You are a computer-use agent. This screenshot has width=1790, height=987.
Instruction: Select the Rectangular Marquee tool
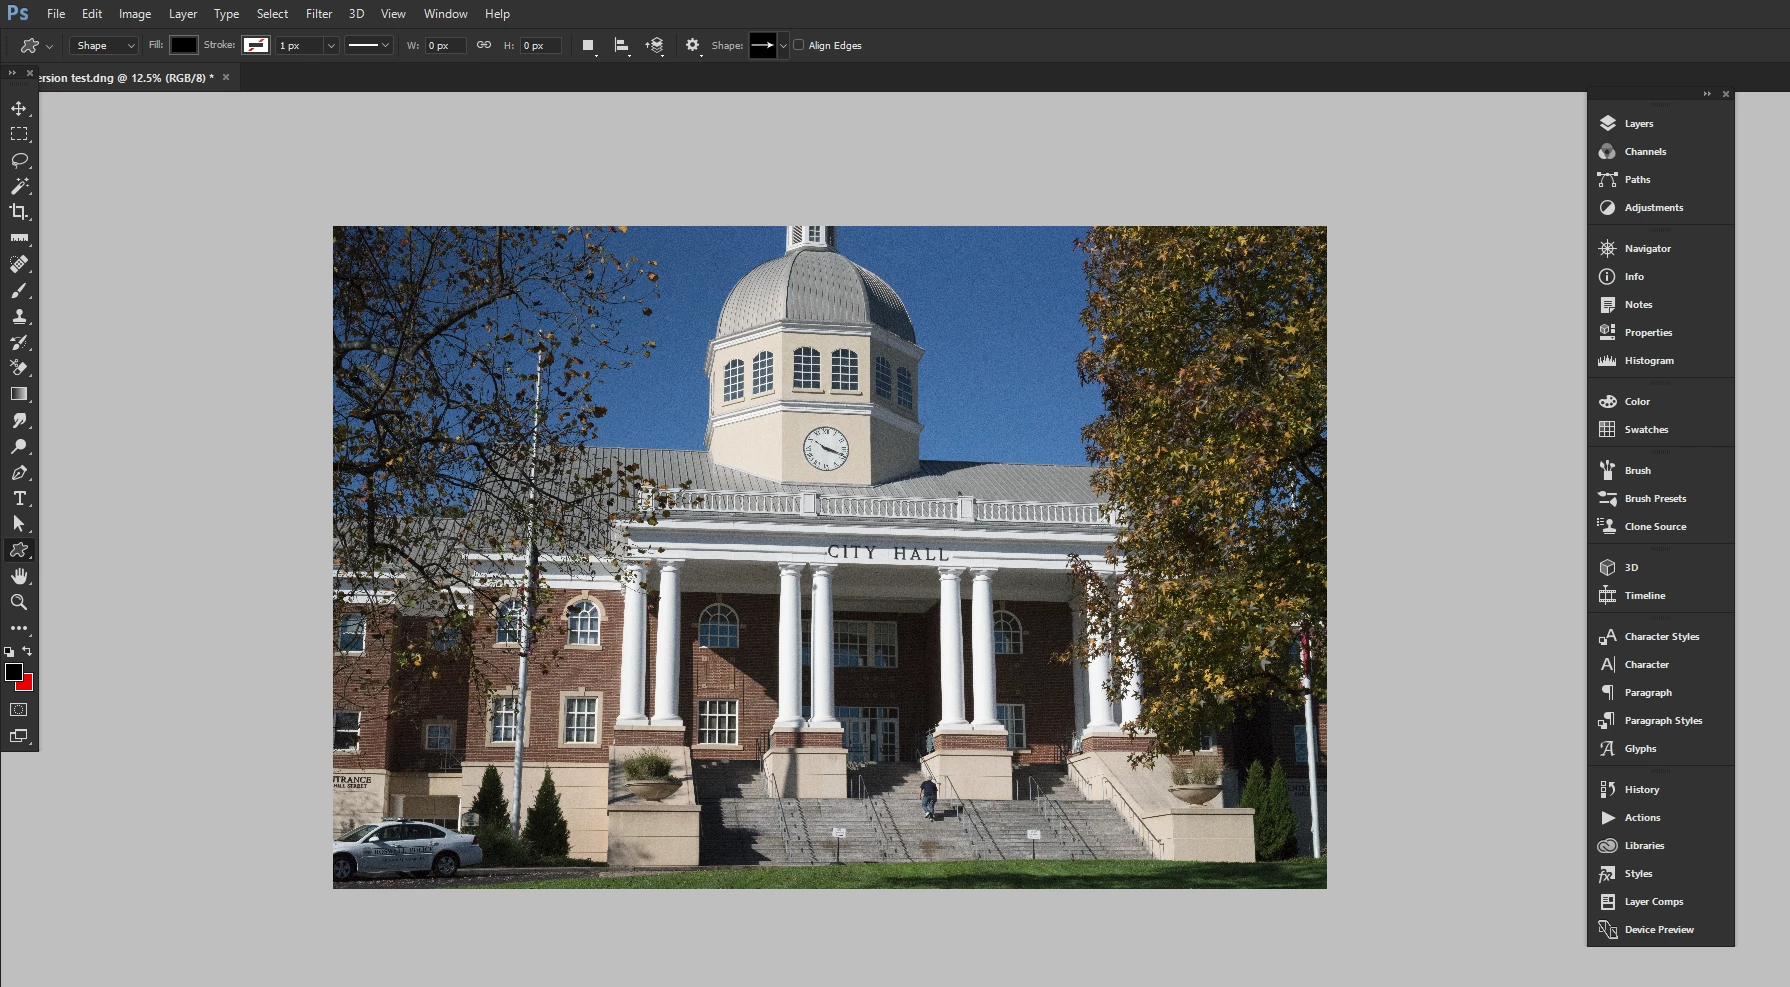[x=19, y=134]
